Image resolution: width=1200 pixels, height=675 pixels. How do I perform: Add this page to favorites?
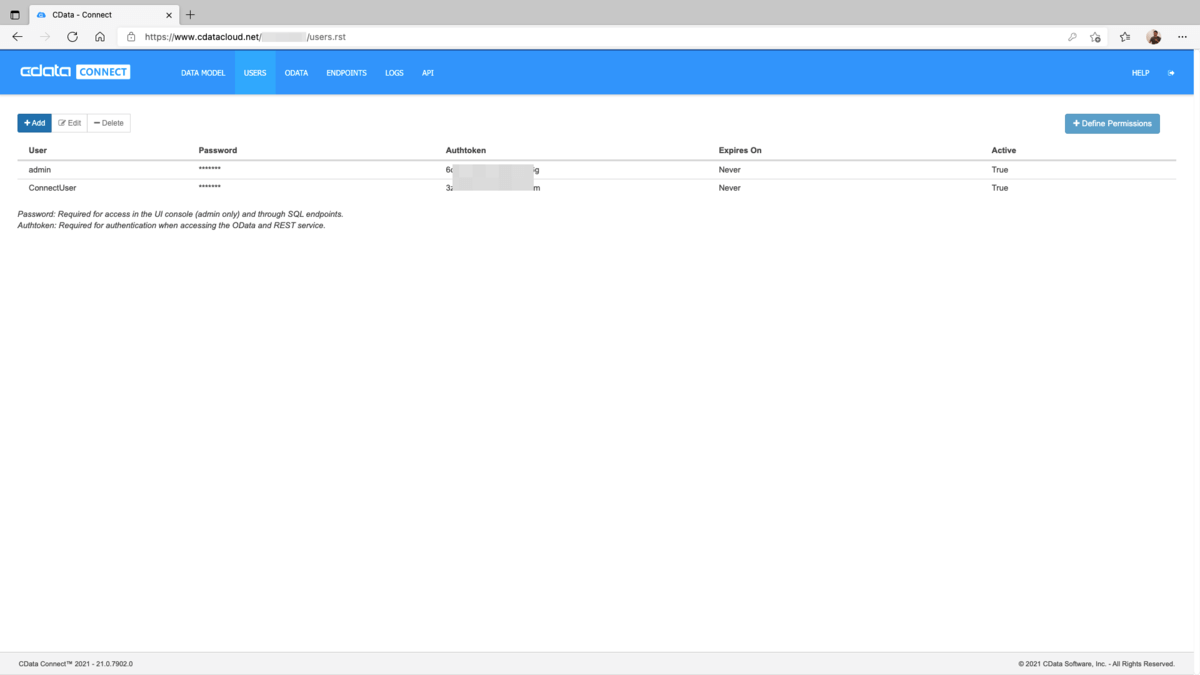click(1096, 37)
